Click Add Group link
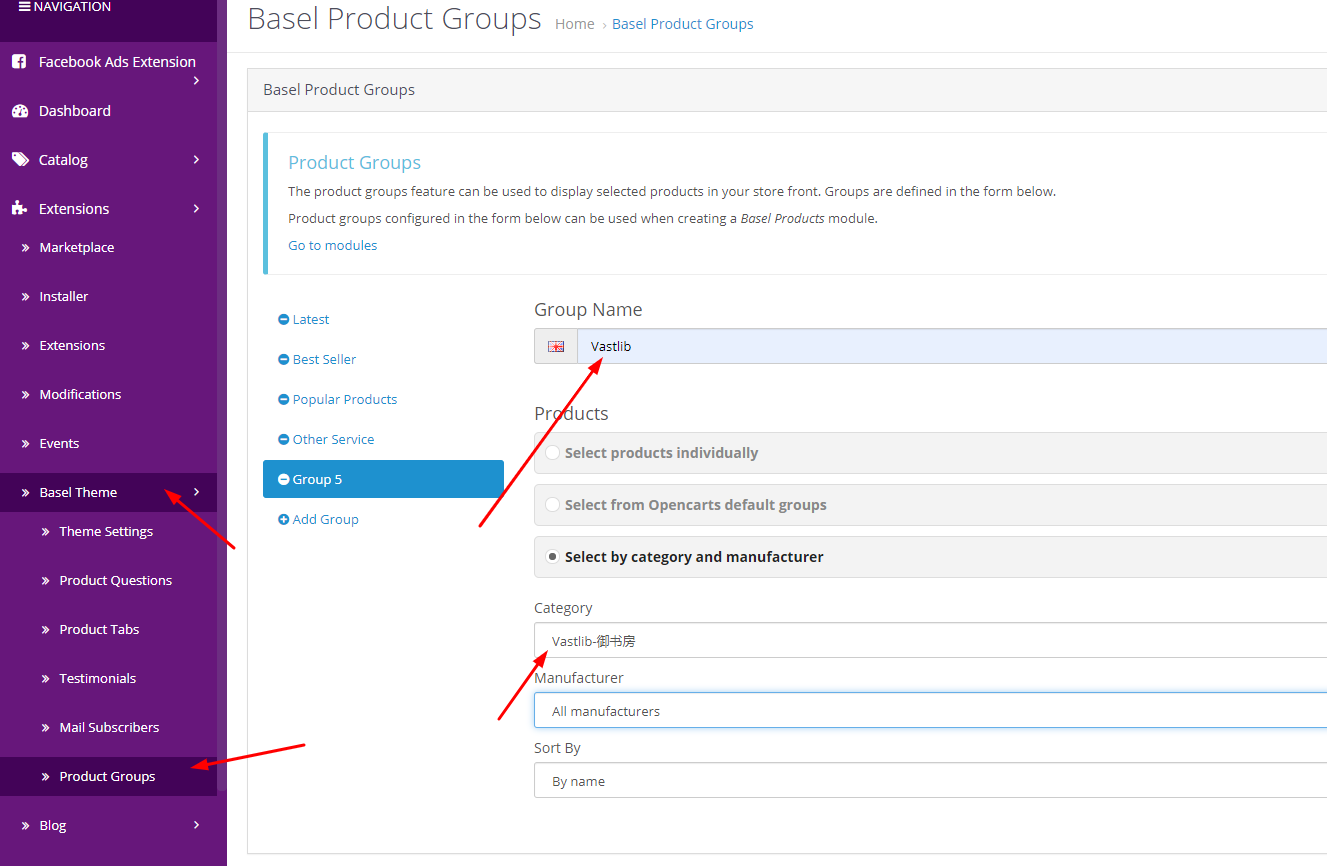The image size is (1327, 866). (x=325, y=520)
